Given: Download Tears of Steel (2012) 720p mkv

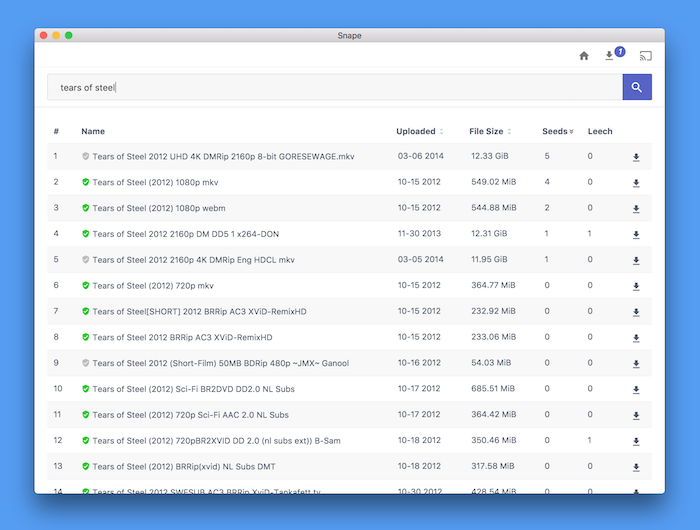Looking at the screenshot, I should (x=636, y=286).
